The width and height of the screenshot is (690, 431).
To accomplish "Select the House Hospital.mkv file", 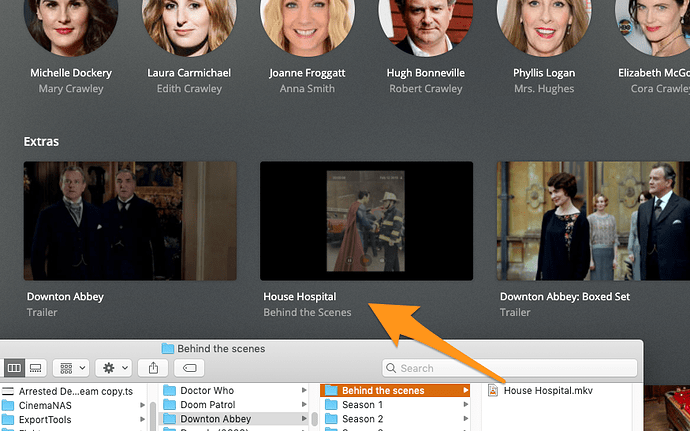I will (x=548, y=390).
